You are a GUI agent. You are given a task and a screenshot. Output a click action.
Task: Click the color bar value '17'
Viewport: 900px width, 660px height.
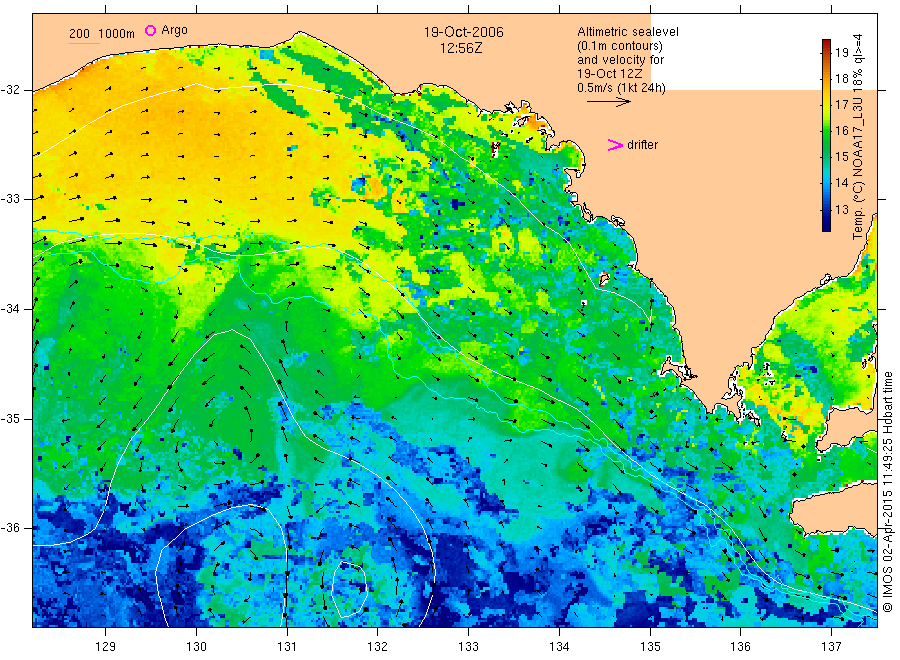tap(841, 104)
